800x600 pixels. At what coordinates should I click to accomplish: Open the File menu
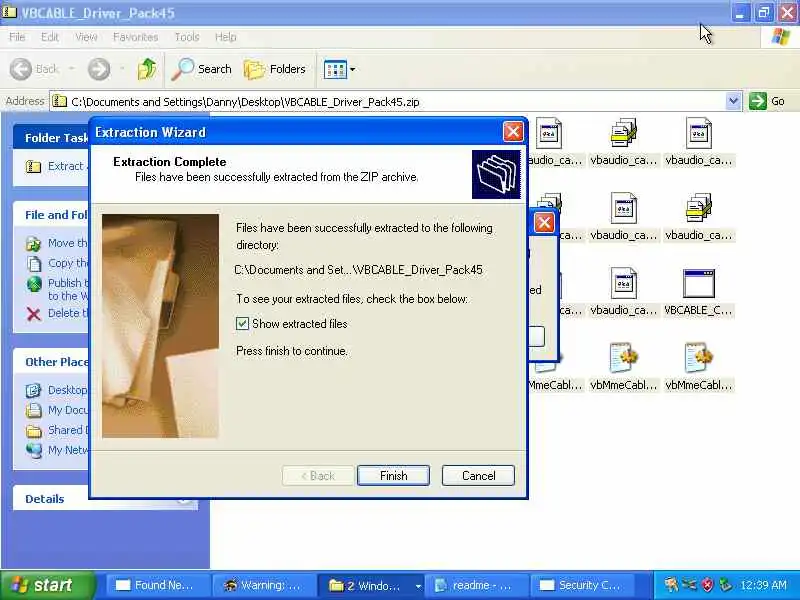coord(17,37)
